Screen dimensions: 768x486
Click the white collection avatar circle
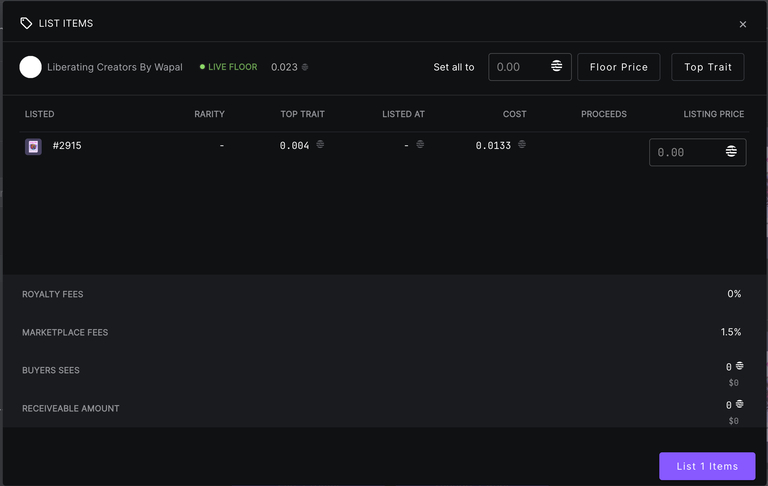tap(31, 67)
